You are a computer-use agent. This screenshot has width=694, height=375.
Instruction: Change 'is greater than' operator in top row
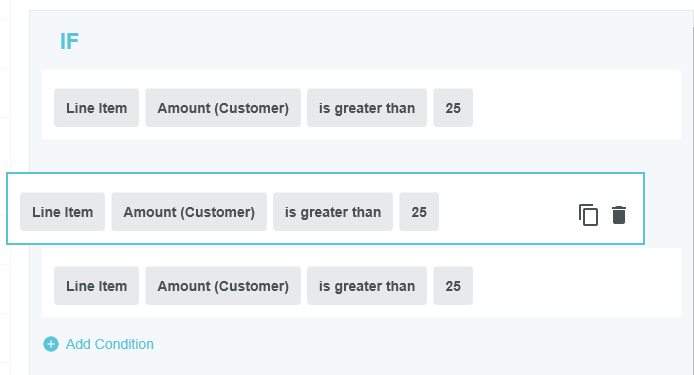click(367, 108)
